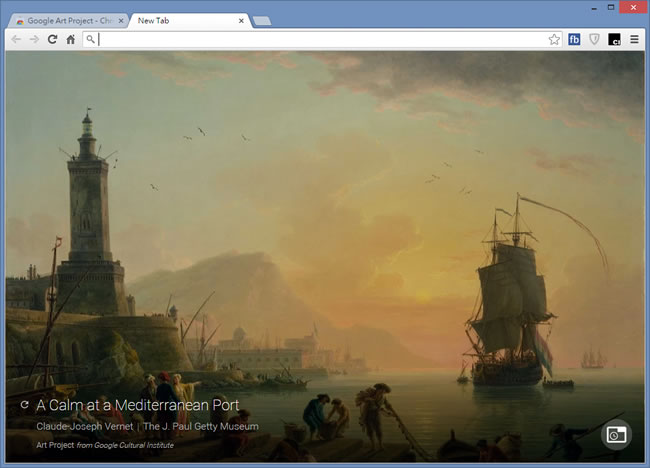
Task: Open the Chrome hamburger menu
Action: [x=634, y=39]
